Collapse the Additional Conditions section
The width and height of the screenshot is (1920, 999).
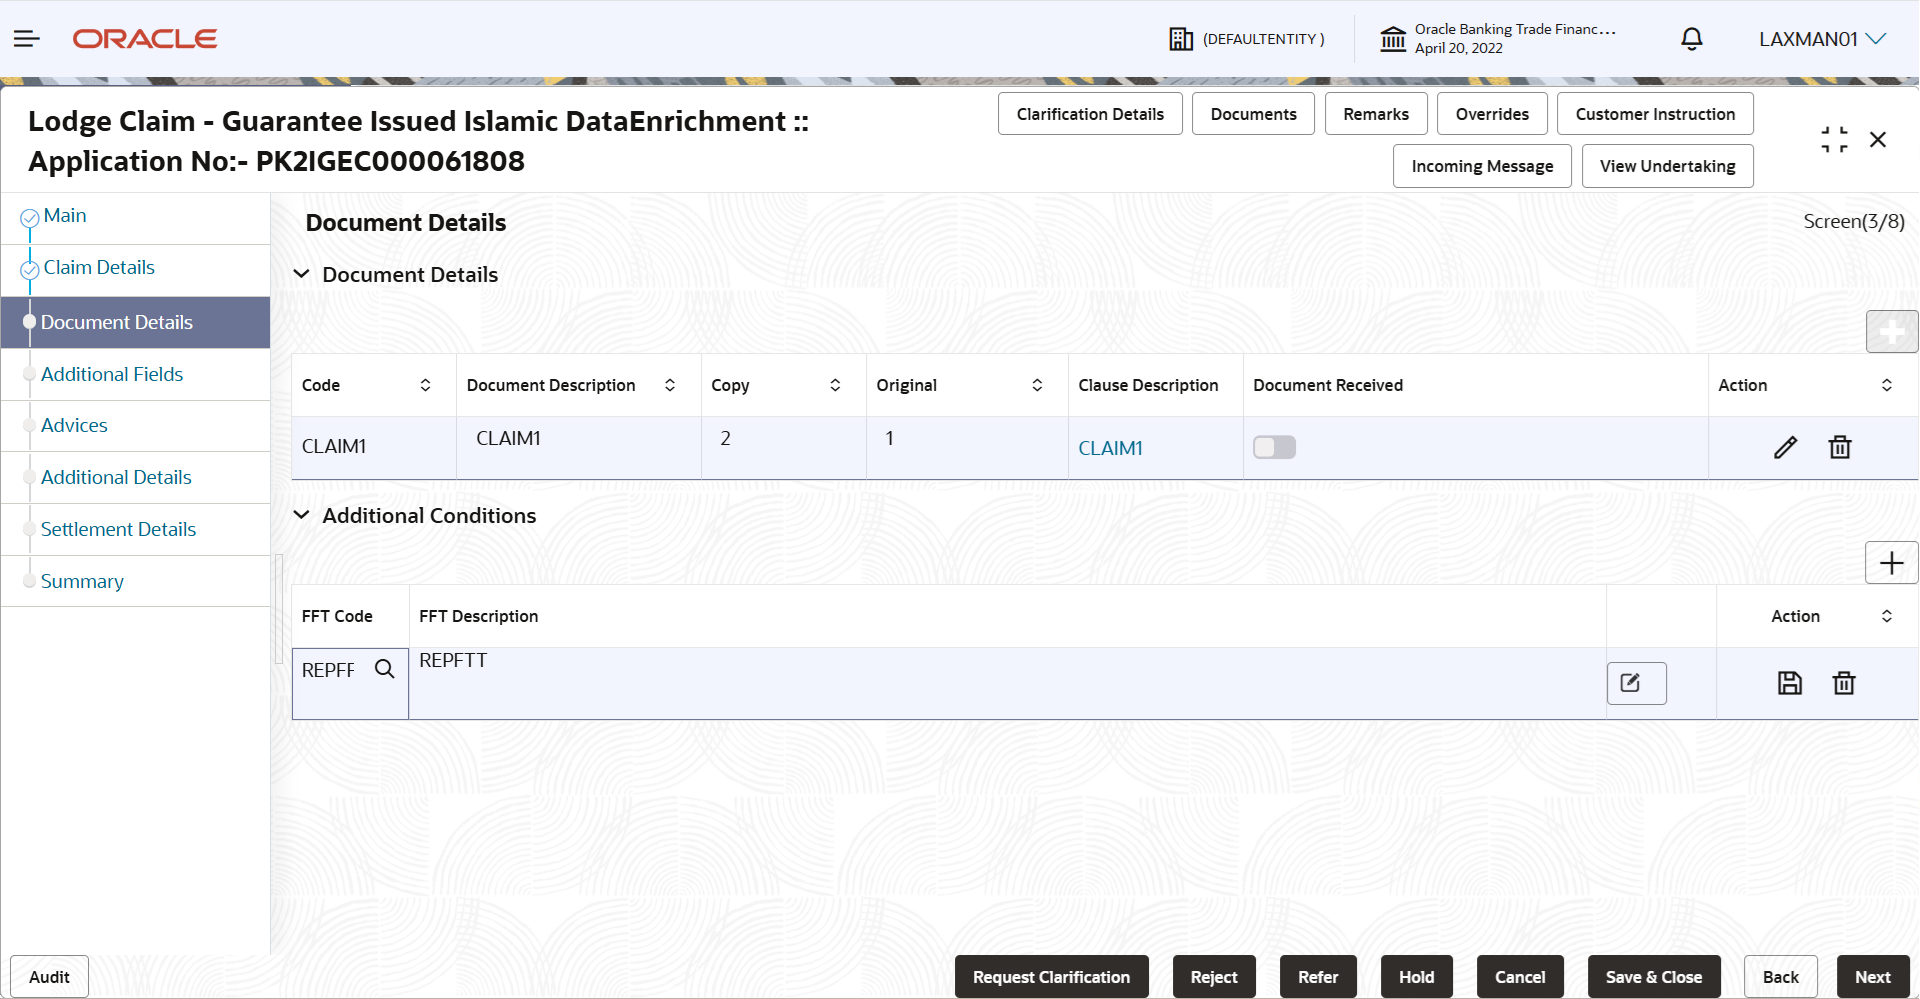(302, 515)
